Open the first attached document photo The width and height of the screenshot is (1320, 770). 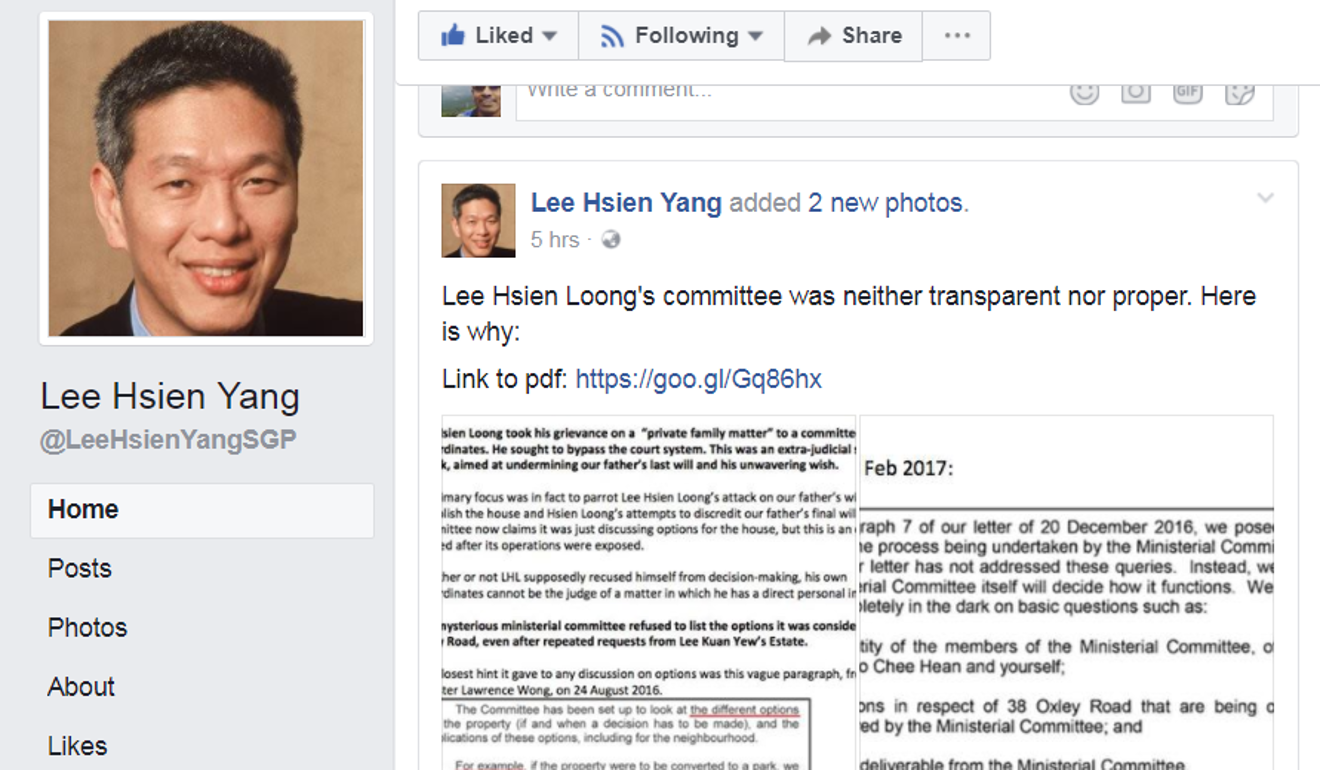(x=649, y=592)
